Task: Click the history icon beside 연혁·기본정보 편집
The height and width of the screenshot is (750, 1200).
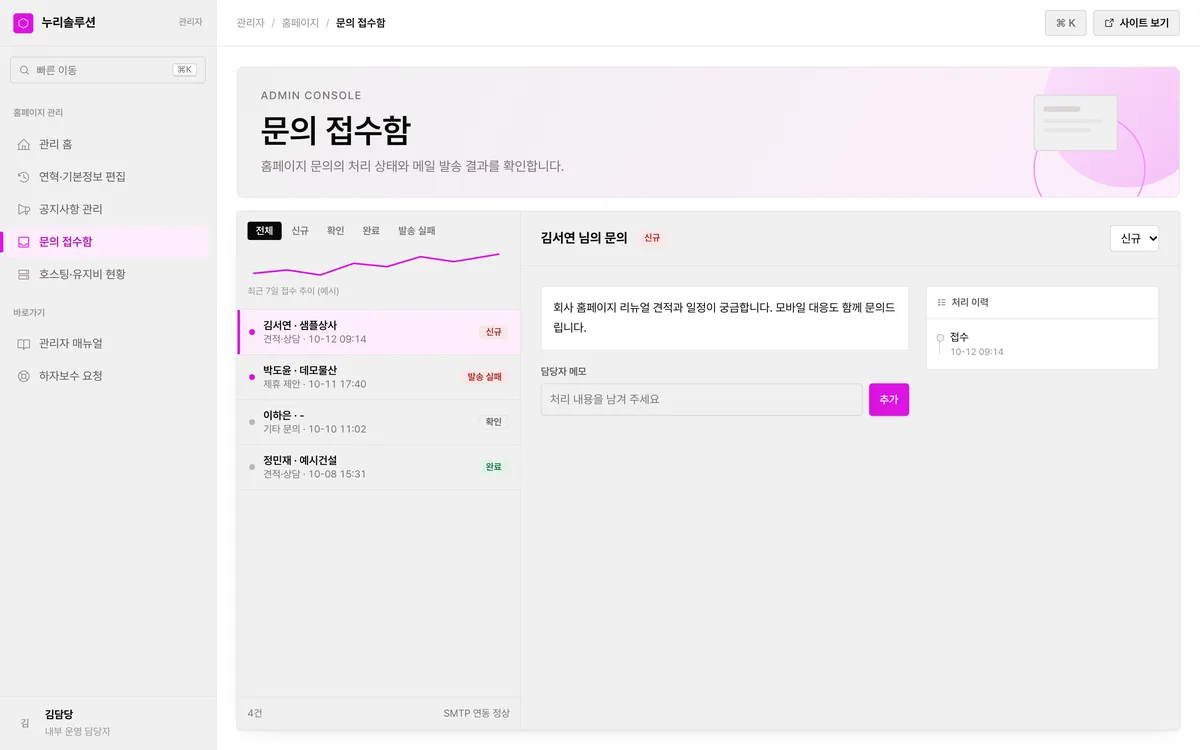Action: tap(24, 177)
